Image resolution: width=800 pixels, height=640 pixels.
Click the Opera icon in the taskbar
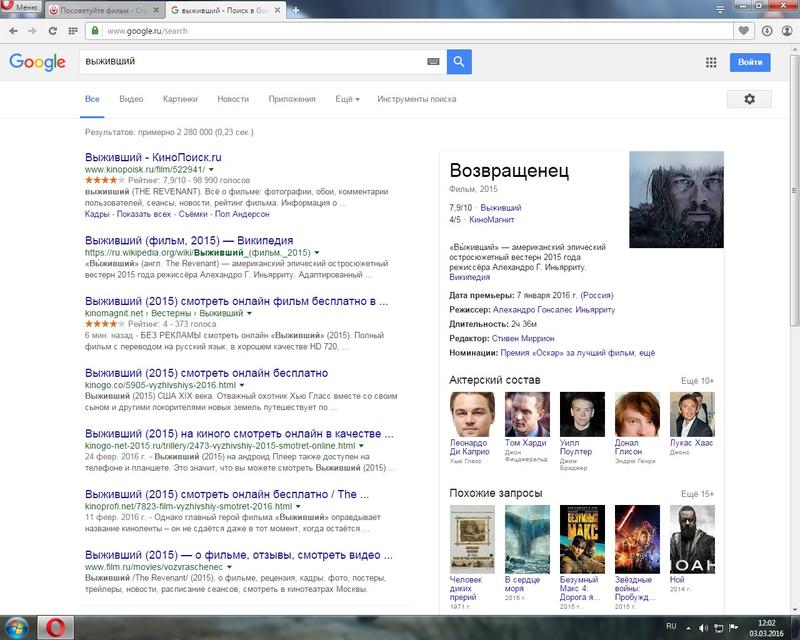pyautogui.click(x=55, y=627)
